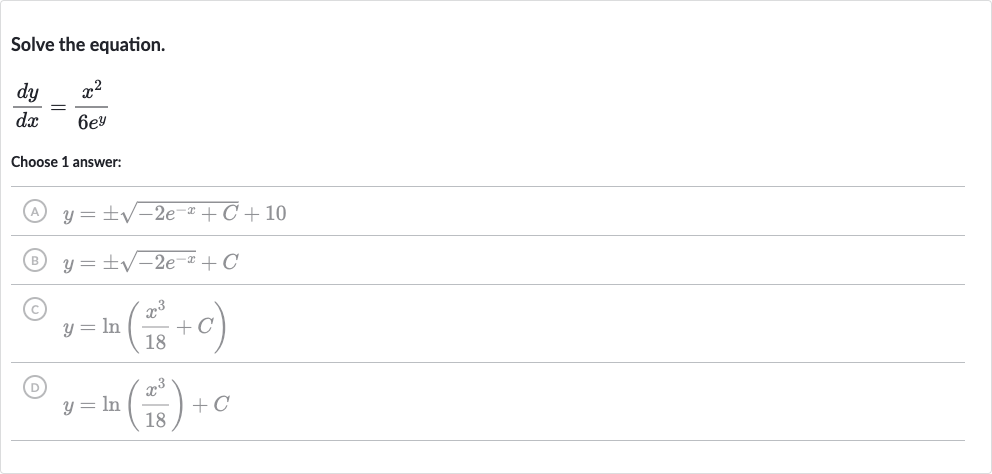This screenshot has width=992, height=474.
Task: Choose answer y = ±√(−2e^−x) + C
Action: pyautogui.click(x=488, y=260)
